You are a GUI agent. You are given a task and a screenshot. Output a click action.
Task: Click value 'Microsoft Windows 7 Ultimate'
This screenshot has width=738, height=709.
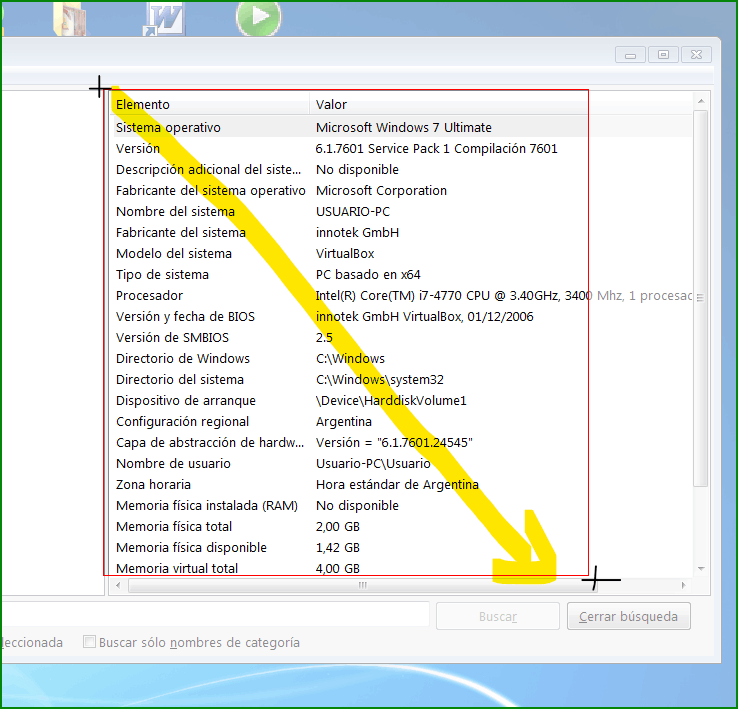(403, 127)
